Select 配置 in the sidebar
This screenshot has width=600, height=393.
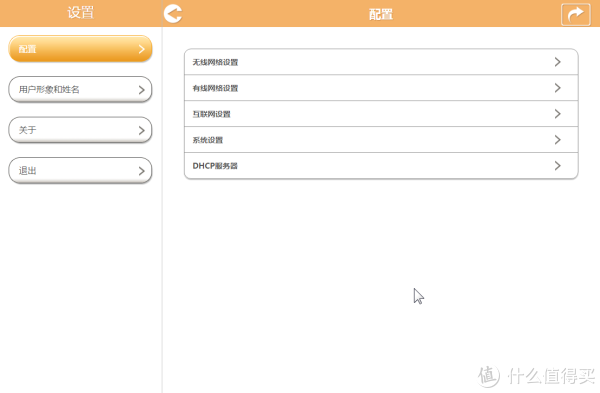(x=80, y=49)
